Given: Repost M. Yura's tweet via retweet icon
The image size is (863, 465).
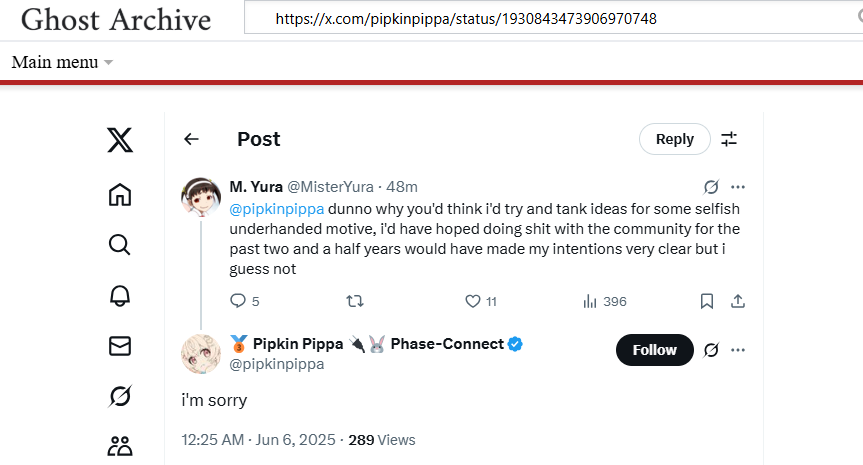Looking at the screenshot, I should tap(354, 301).
